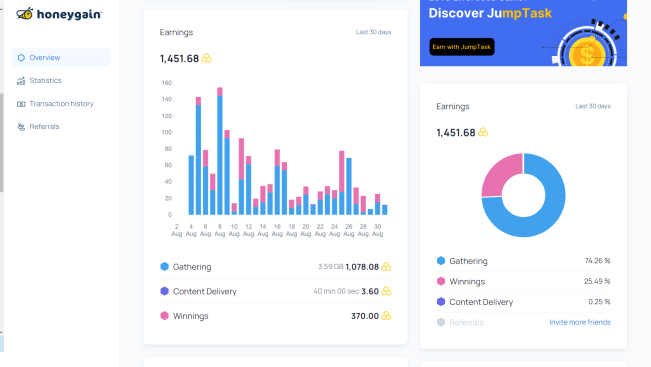Click the '3.59 GB' gathering value

330,267
